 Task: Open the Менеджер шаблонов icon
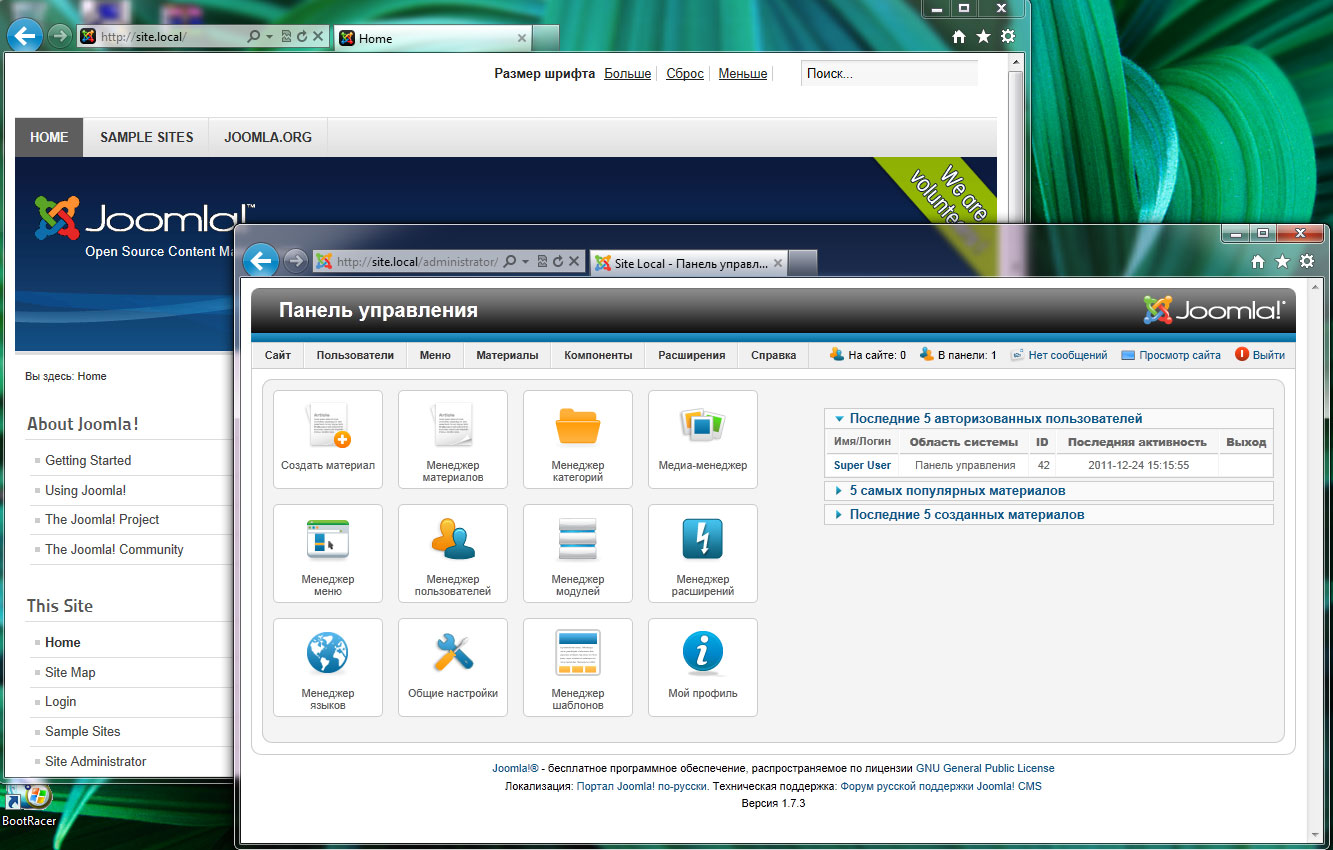(578, 667)
